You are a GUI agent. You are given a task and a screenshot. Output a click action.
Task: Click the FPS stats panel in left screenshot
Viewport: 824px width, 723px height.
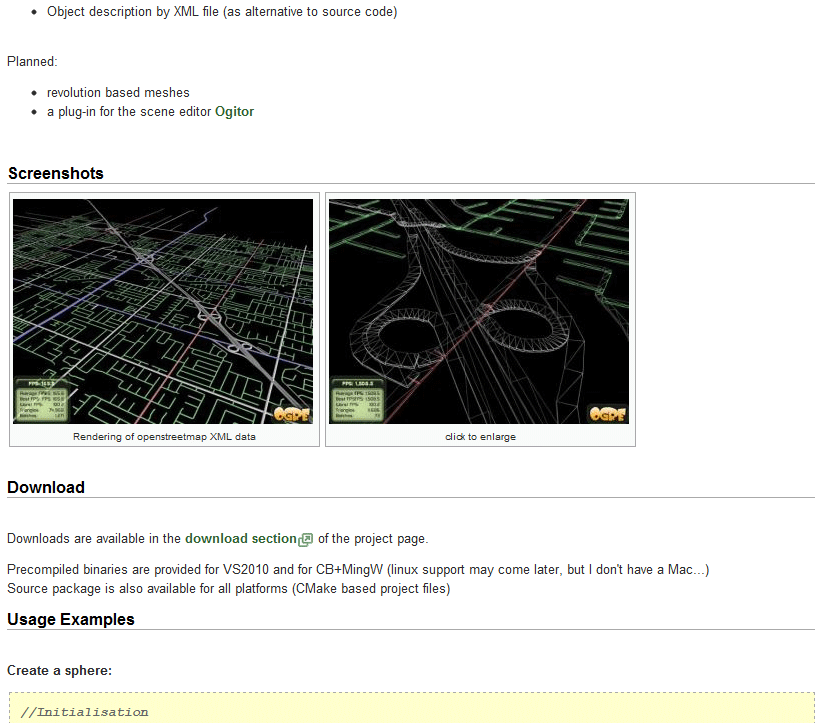point(42,400)
